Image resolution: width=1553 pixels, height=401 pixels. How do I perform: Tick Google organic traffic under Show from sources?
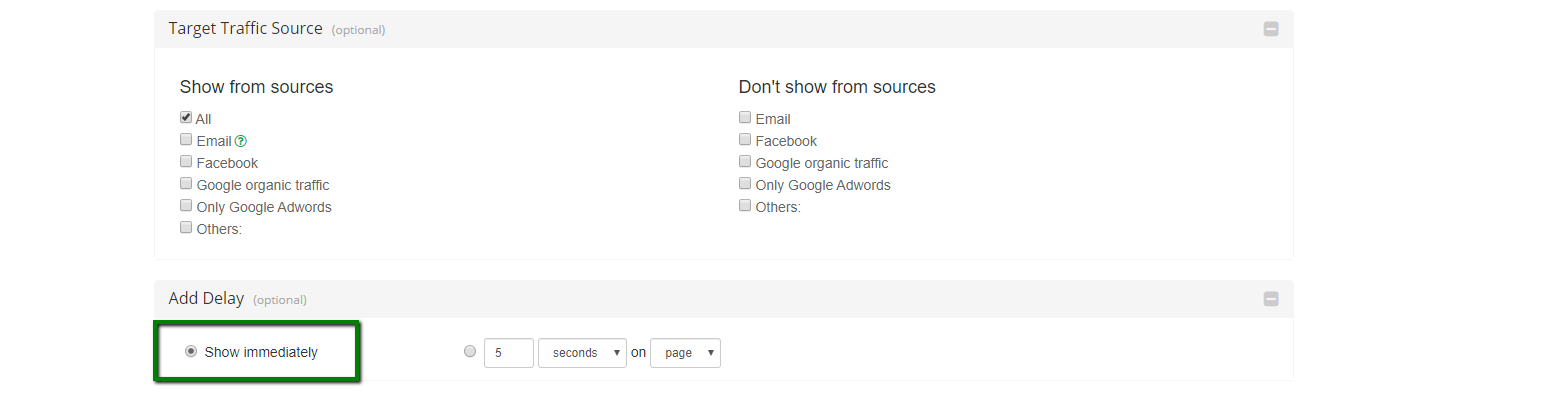pos(186,184)
